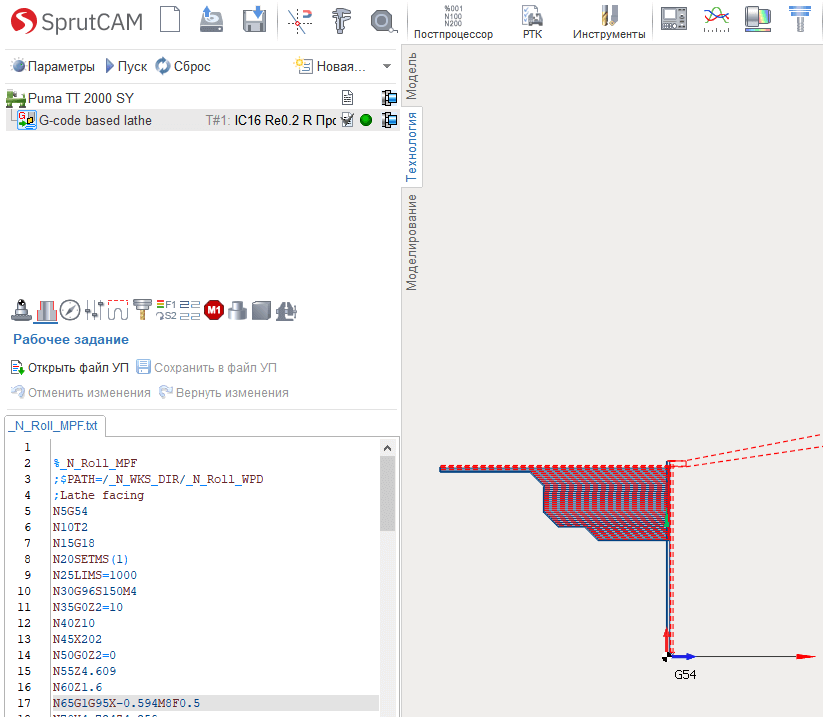Click the blue milling cutter icon
The image size is (823, 717).
coord(800,19)
